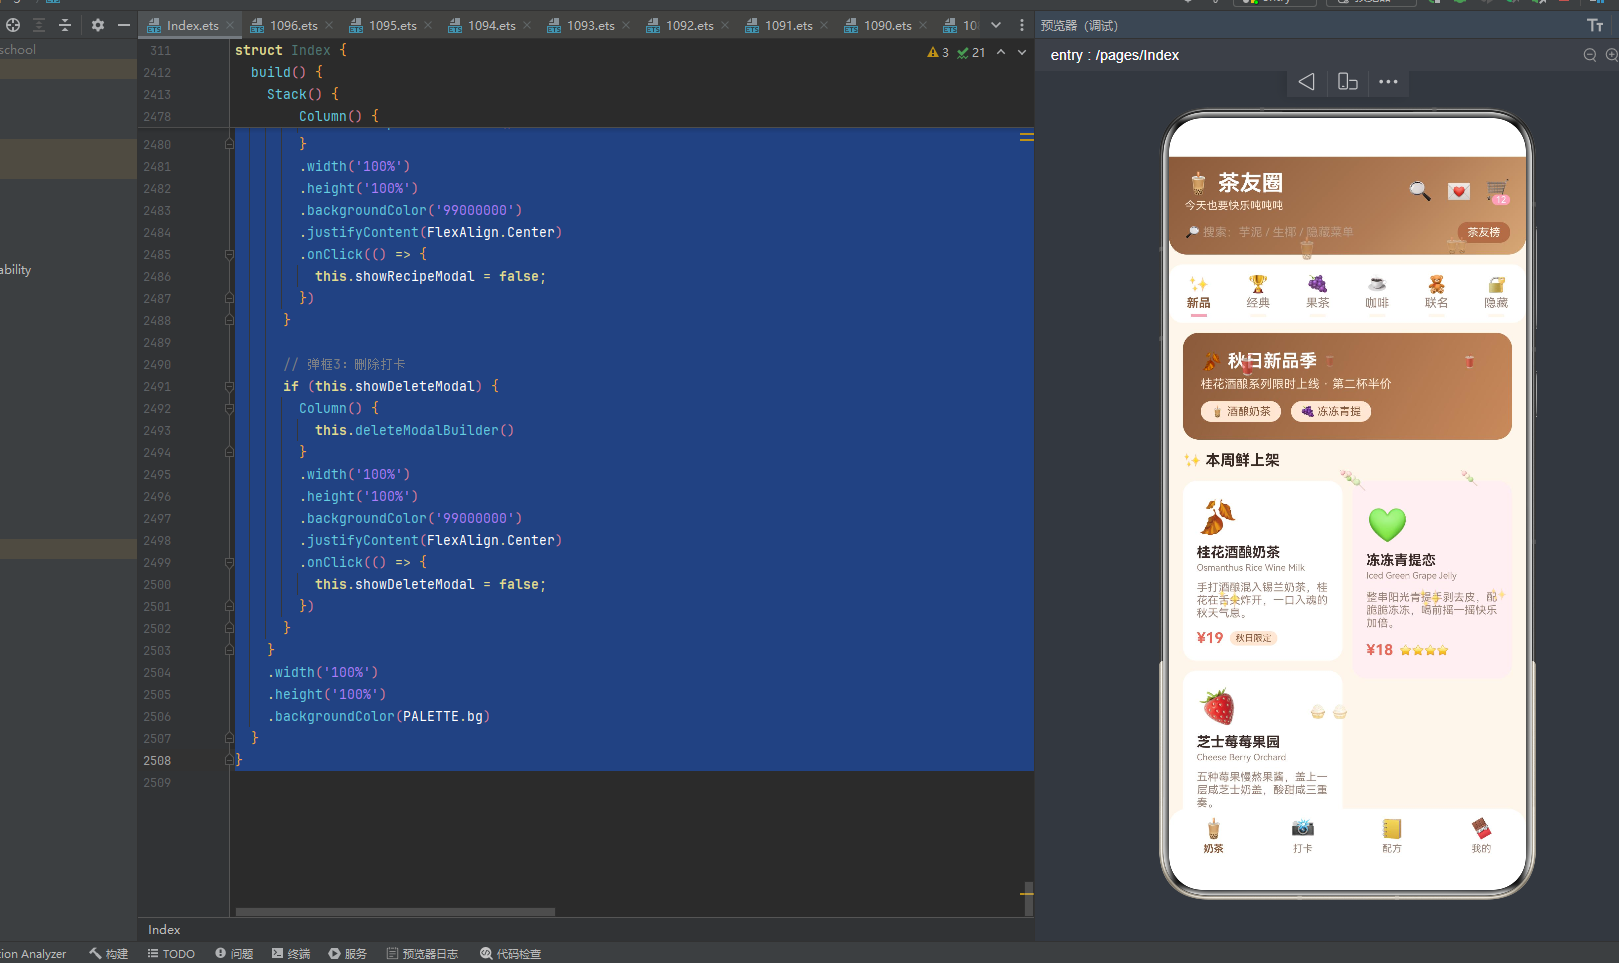Open the 预览器日志 tool window
The height and width of the screenshot is (963, 1619).
click(x=422, y=954)
